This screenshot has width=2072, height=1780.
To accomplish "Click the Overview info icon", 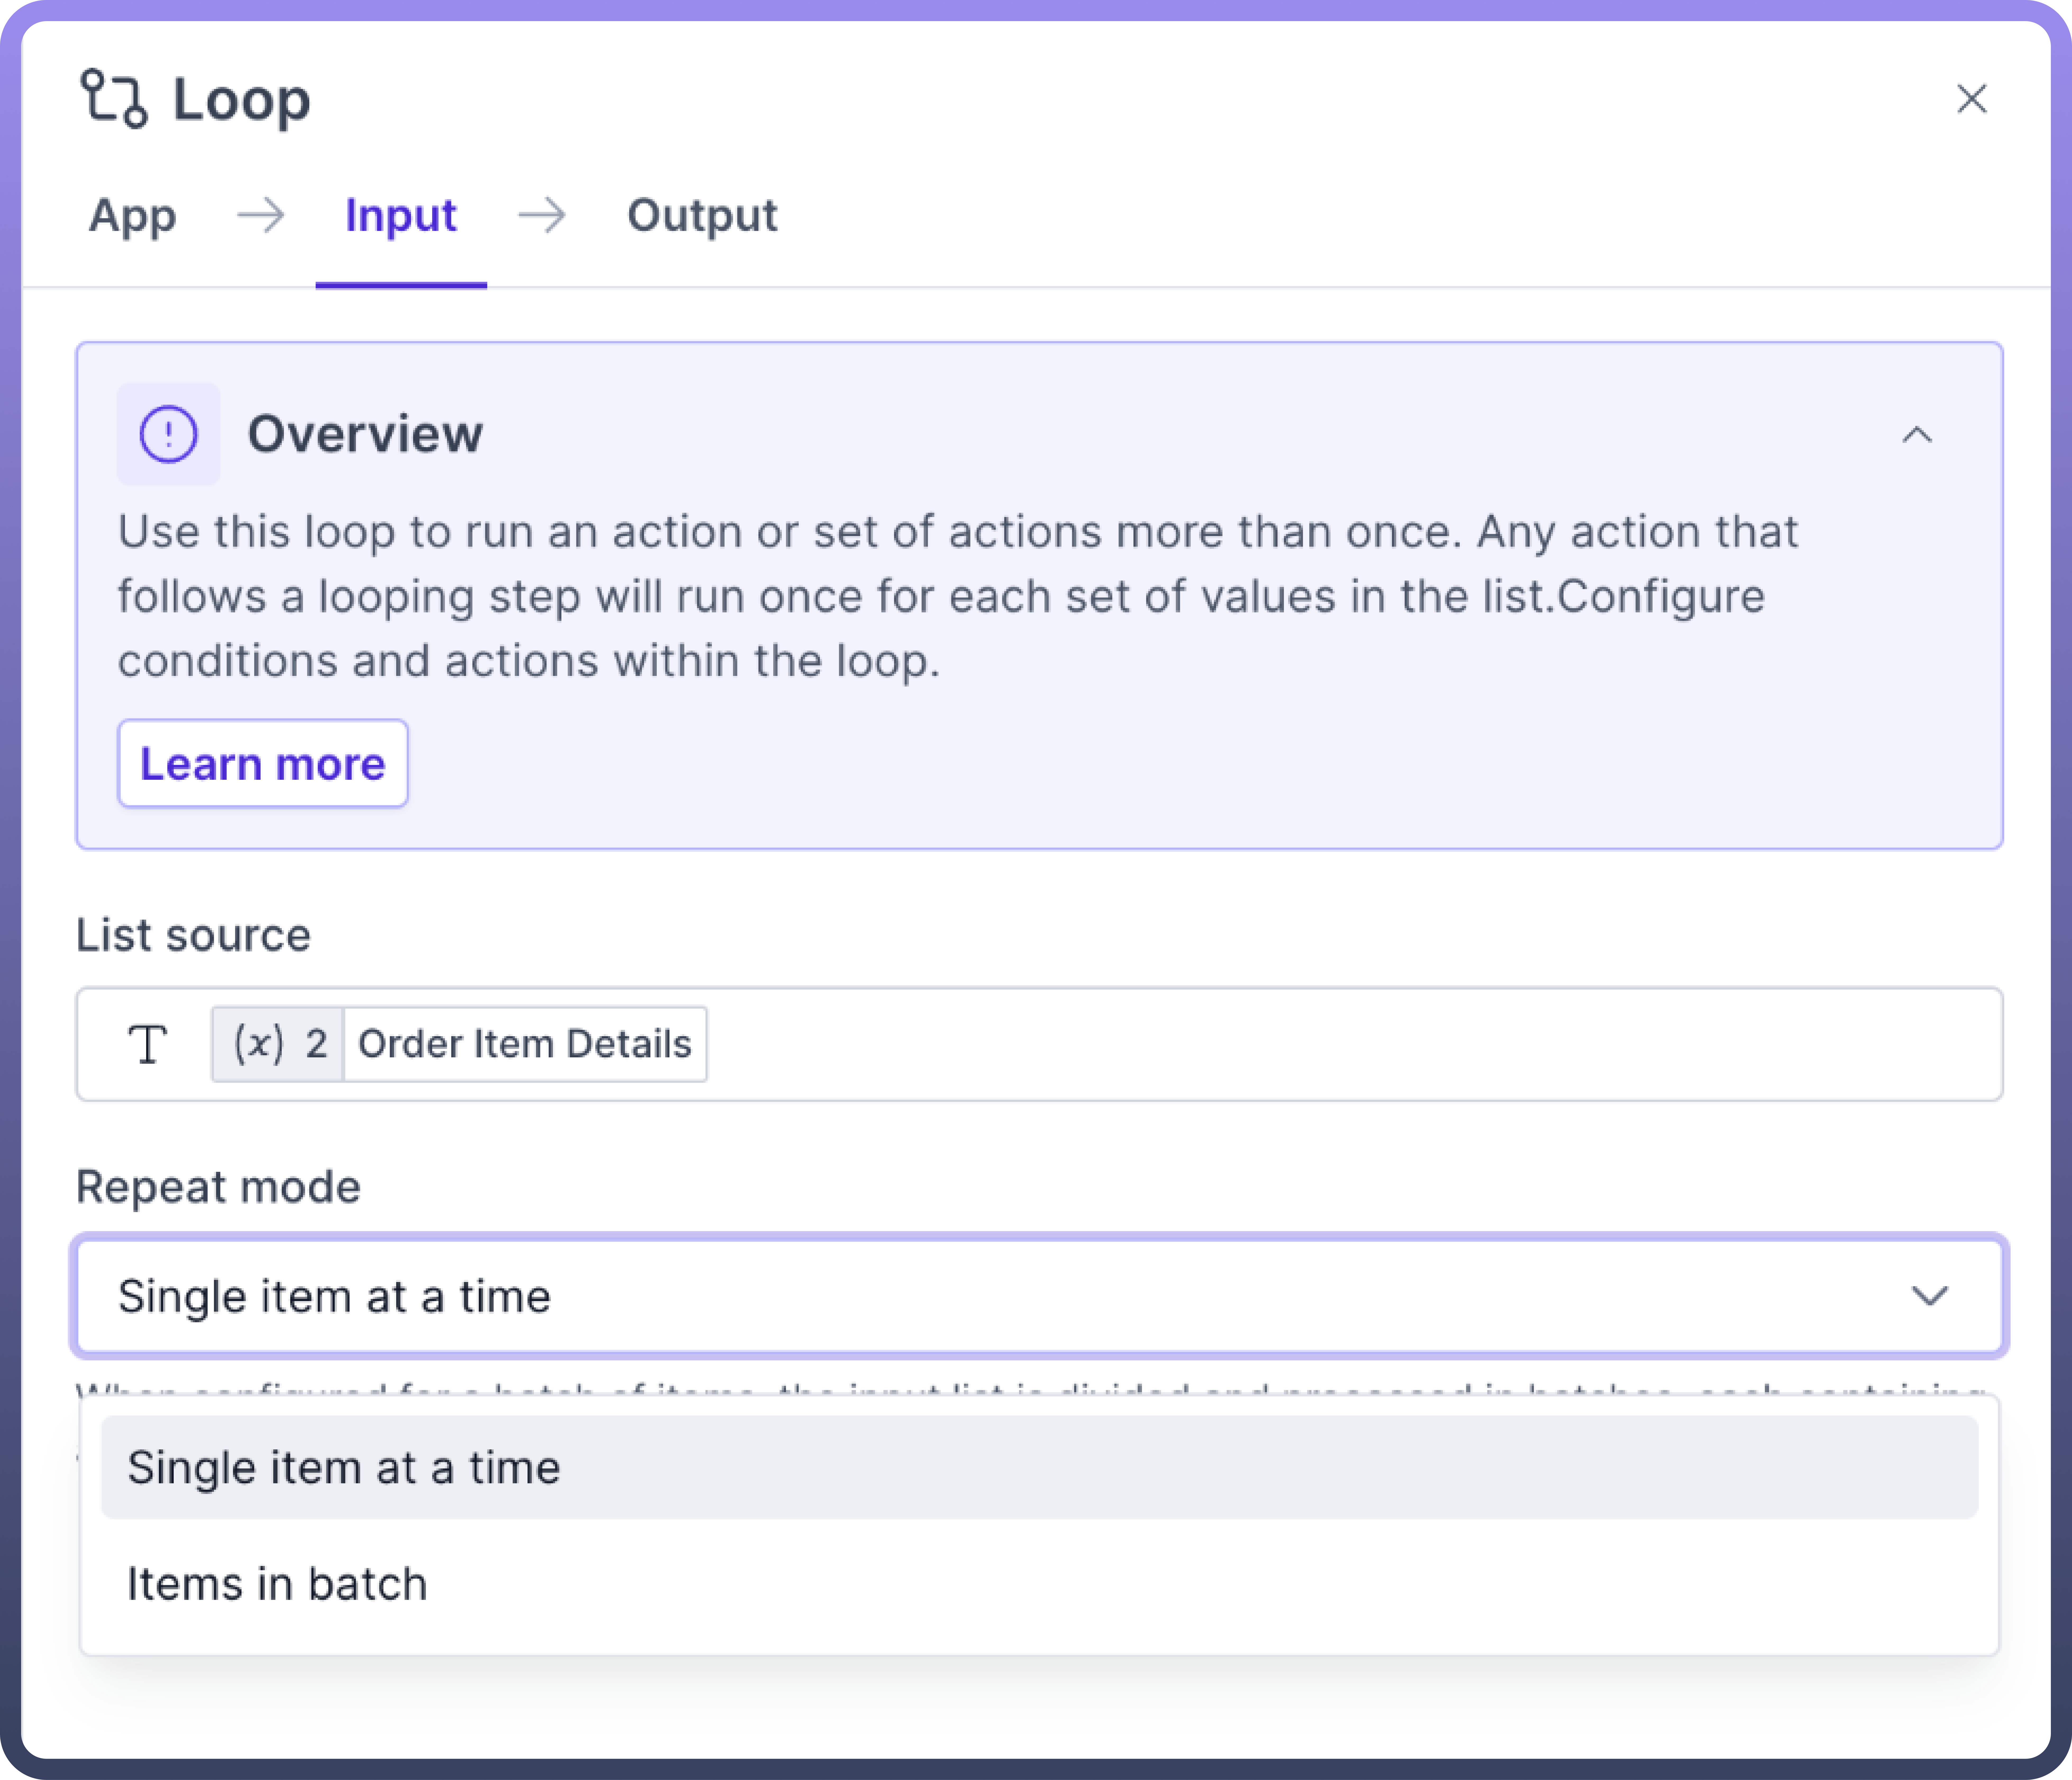I will pos(168,434).
